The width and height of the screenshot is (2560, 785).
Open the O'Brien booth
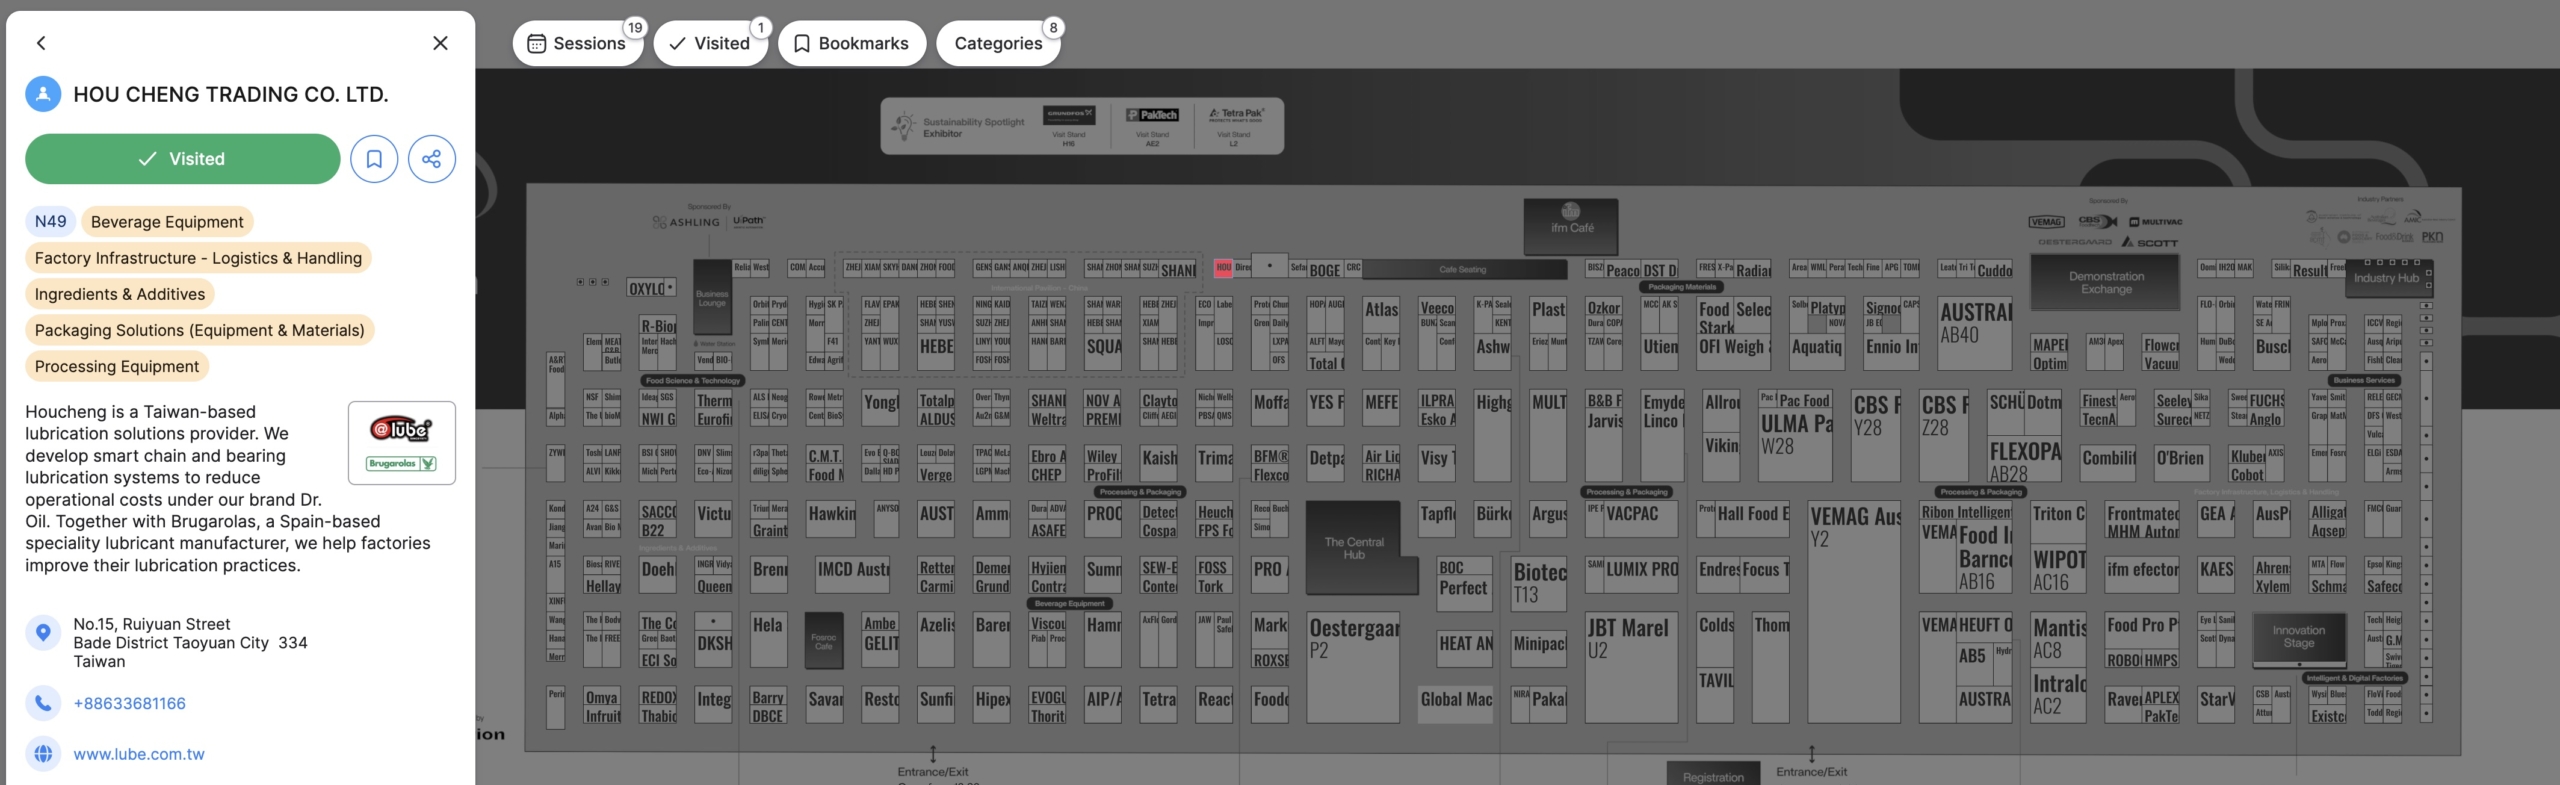(2179, 462)
